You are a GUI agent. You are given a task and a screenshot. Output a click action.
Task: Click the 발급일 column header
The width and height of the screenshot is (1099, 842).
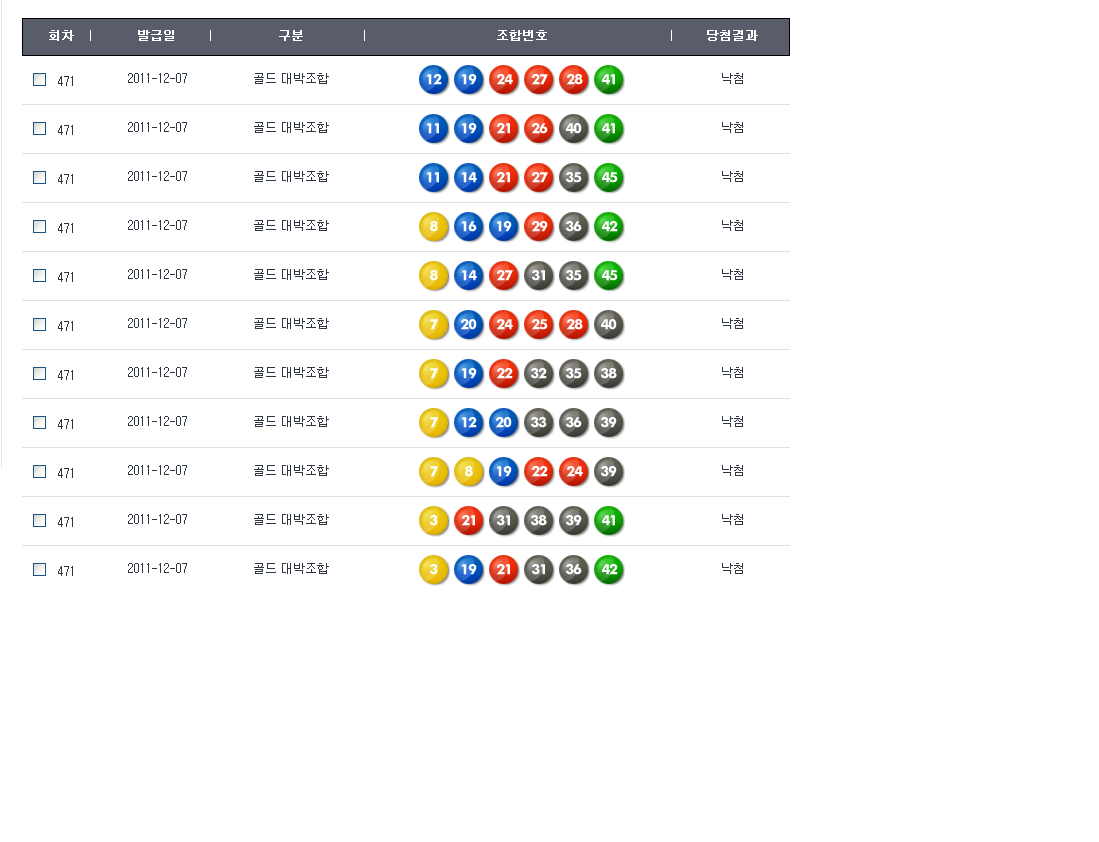[x=156, y=36]
